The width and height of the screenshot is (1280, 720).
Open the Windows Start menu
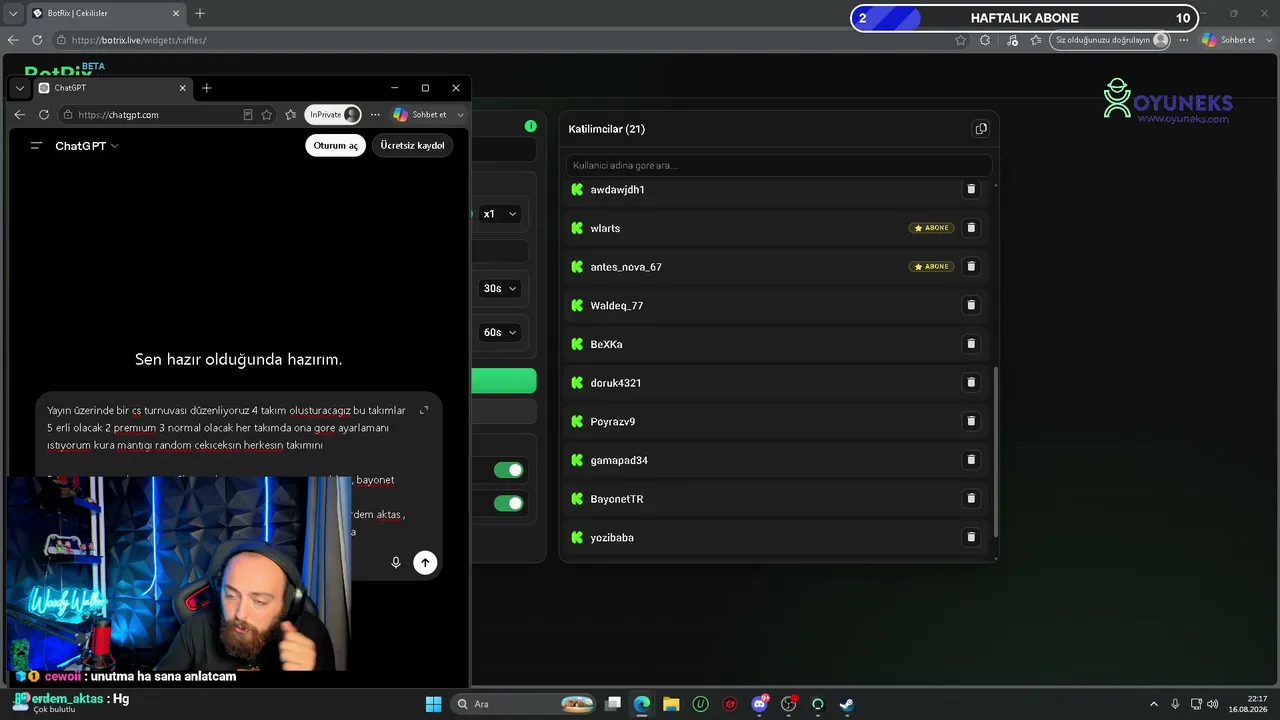[433, 704]
